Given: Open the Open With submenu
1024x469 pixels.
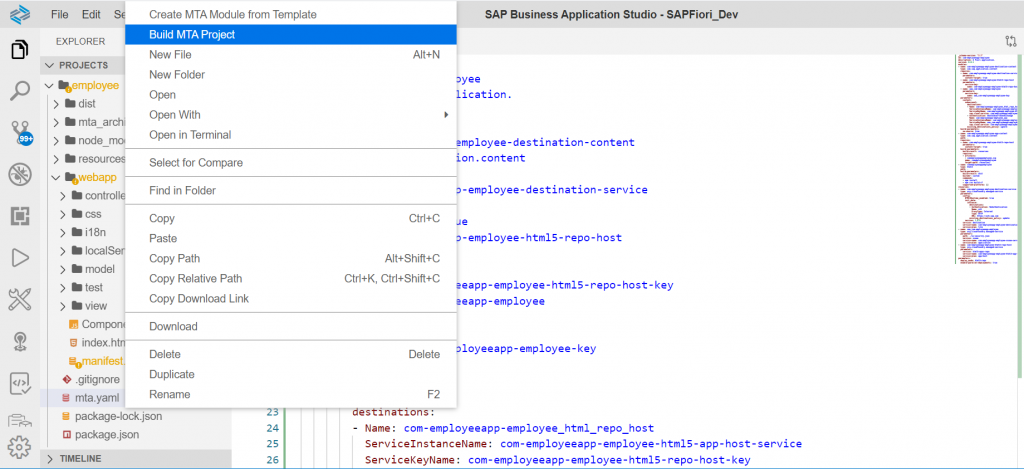Looking at the screenshot, I should 291,115.
